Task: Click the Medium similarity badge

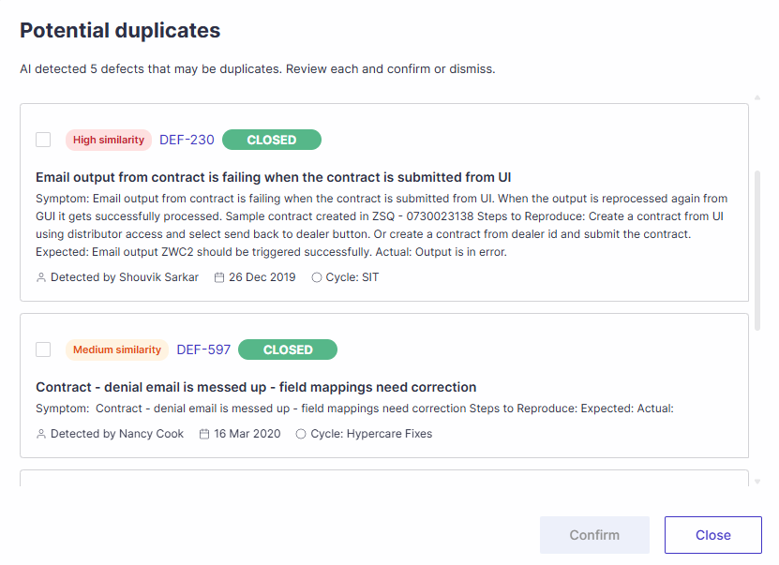Action: tap(117, 350)
